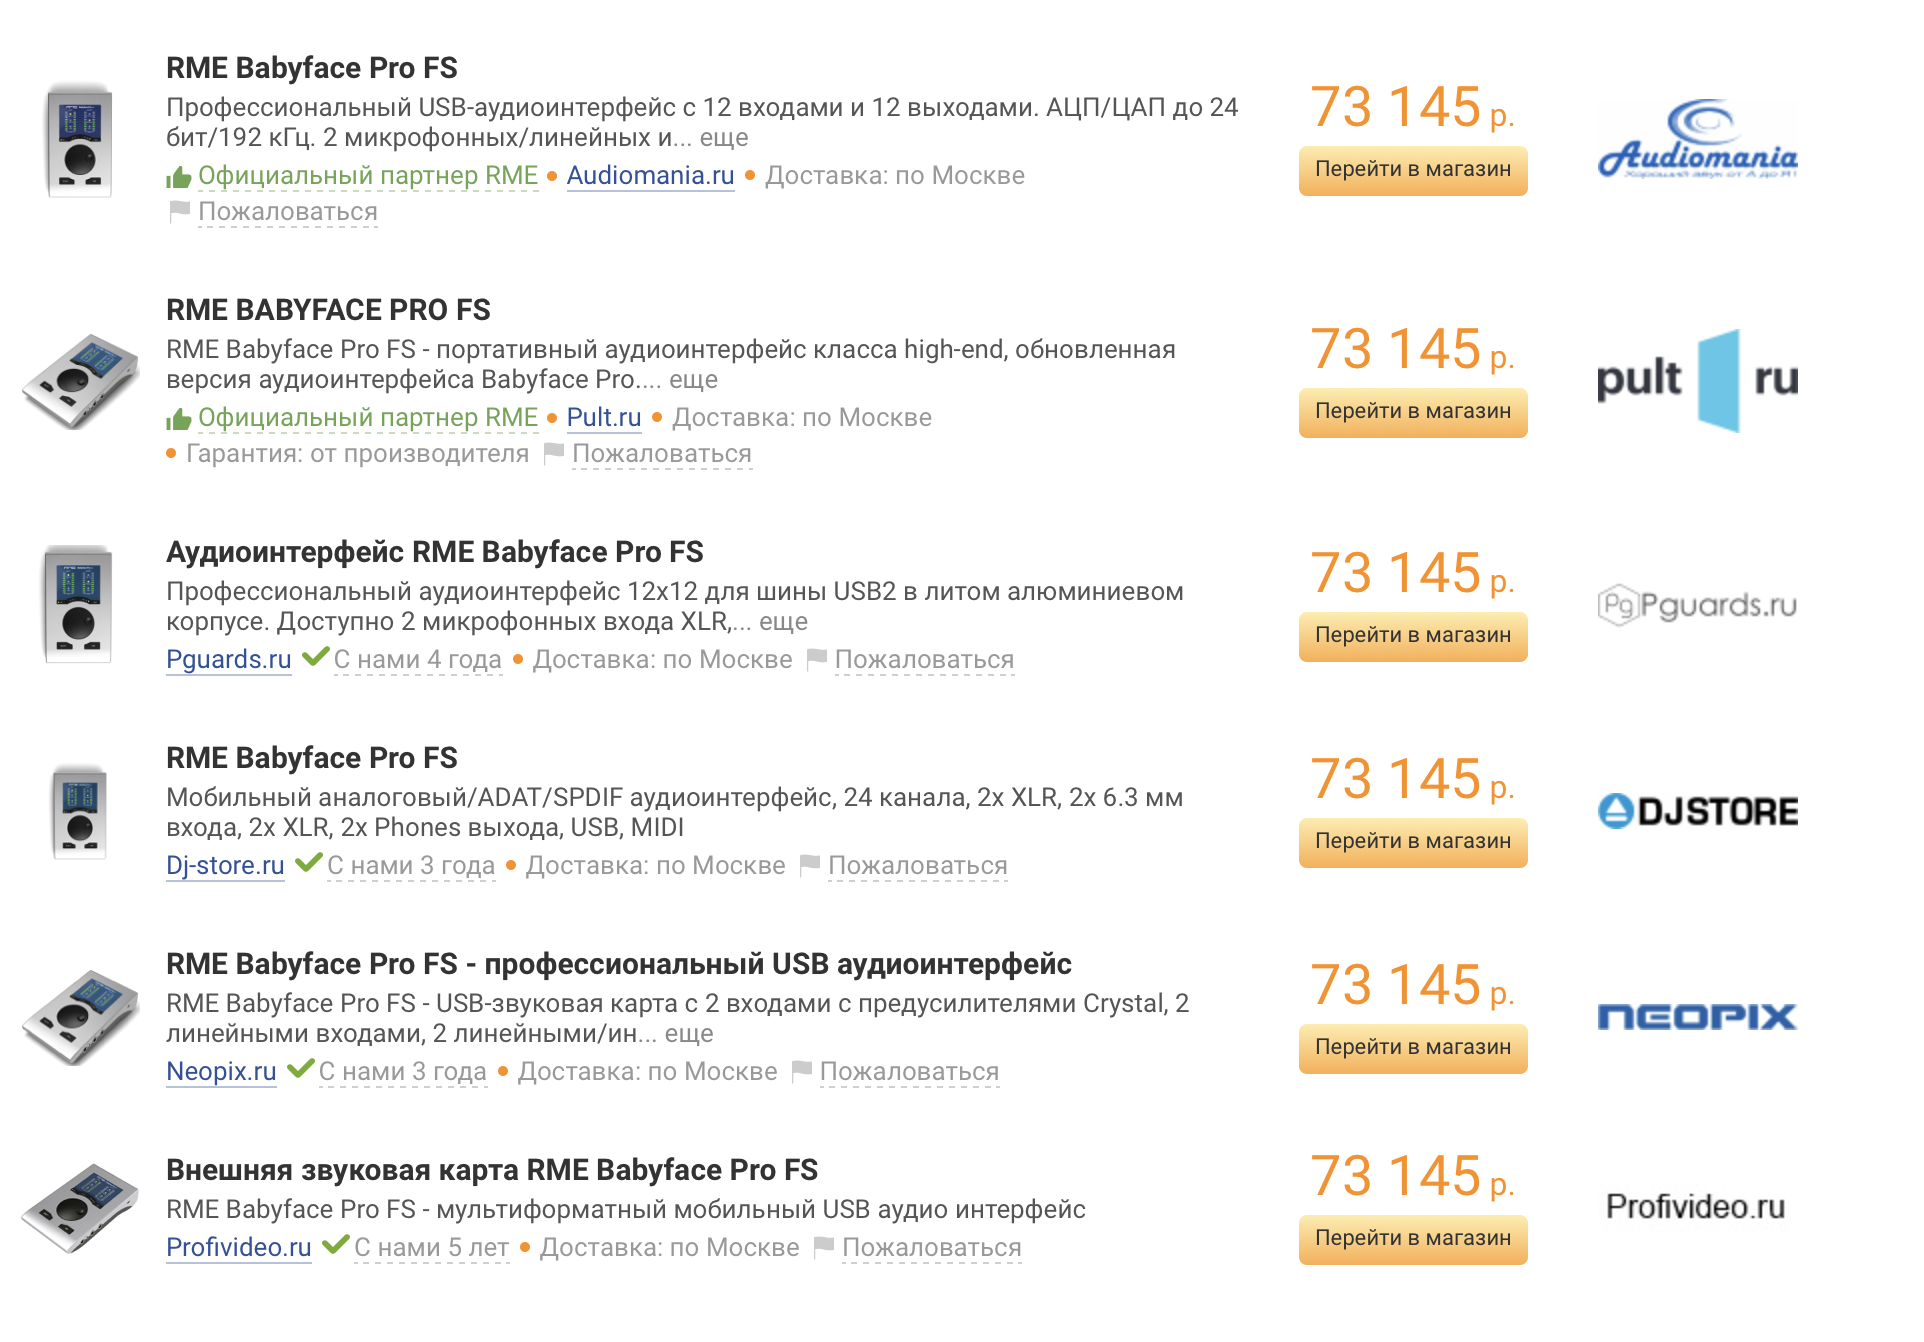Follow the Neopix.ru link
The height and width of the screenshot is (1342, 1924).
pyautogui.click(x=221, y=1072)
